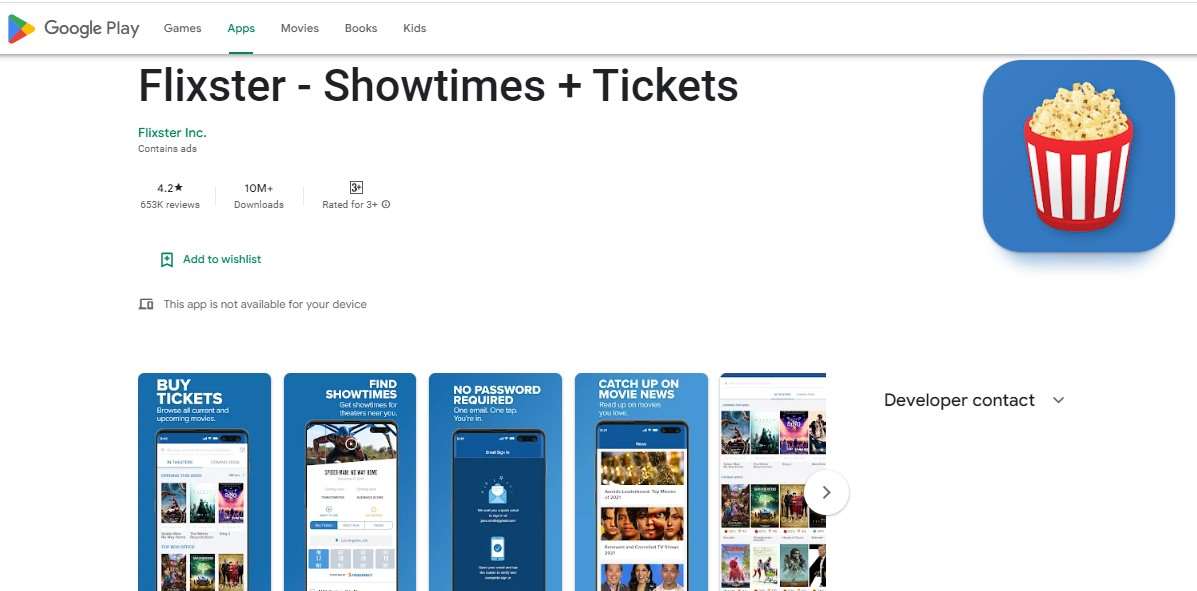The width and height of the screenshot is (1197, 591).
Task: Click the device availability icon
Action: [x=146, y=304]
